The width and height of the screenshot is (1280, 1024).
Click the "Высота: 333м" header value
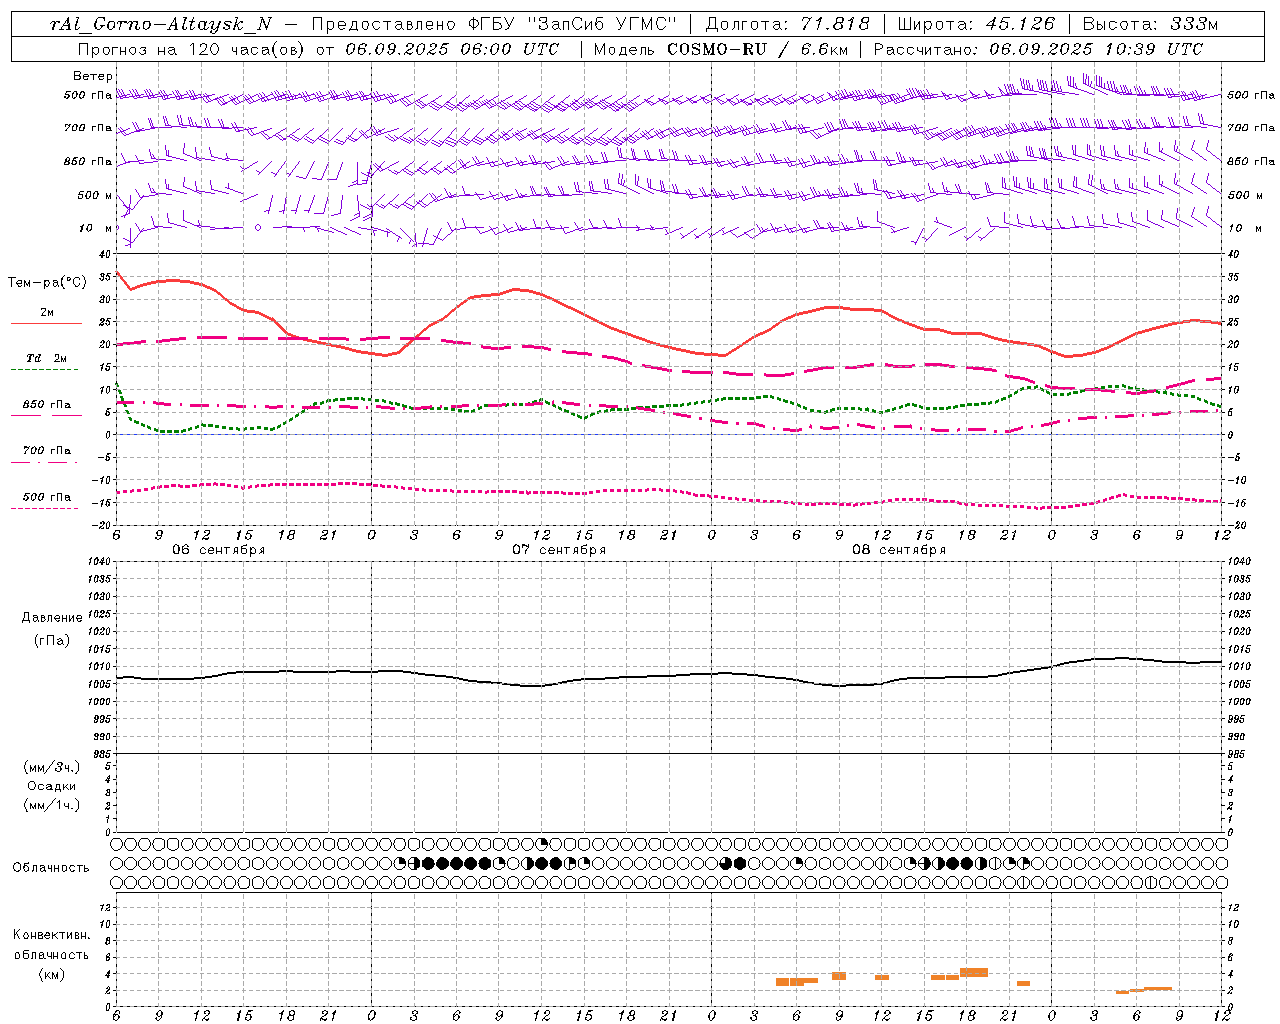click(x=1149, y=25)
